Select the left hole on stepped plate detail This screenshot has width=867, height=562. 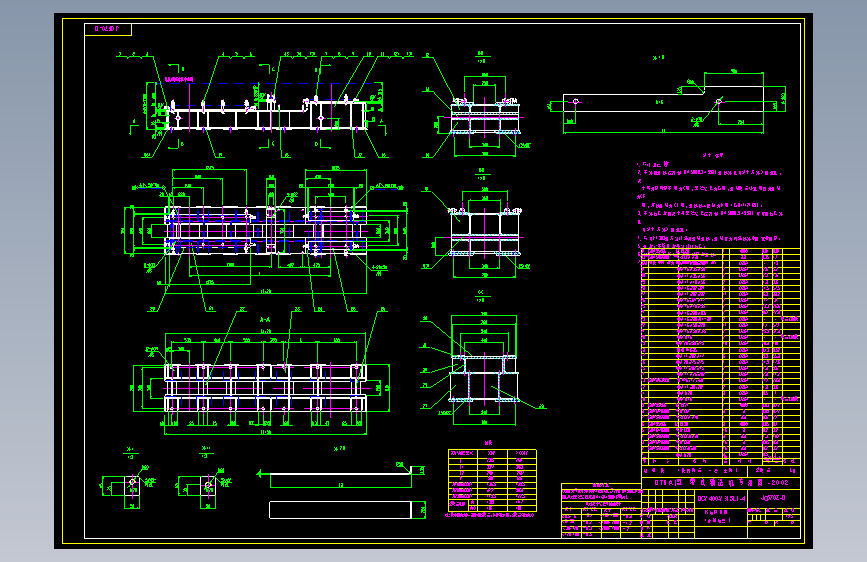(x=576, y=101)
